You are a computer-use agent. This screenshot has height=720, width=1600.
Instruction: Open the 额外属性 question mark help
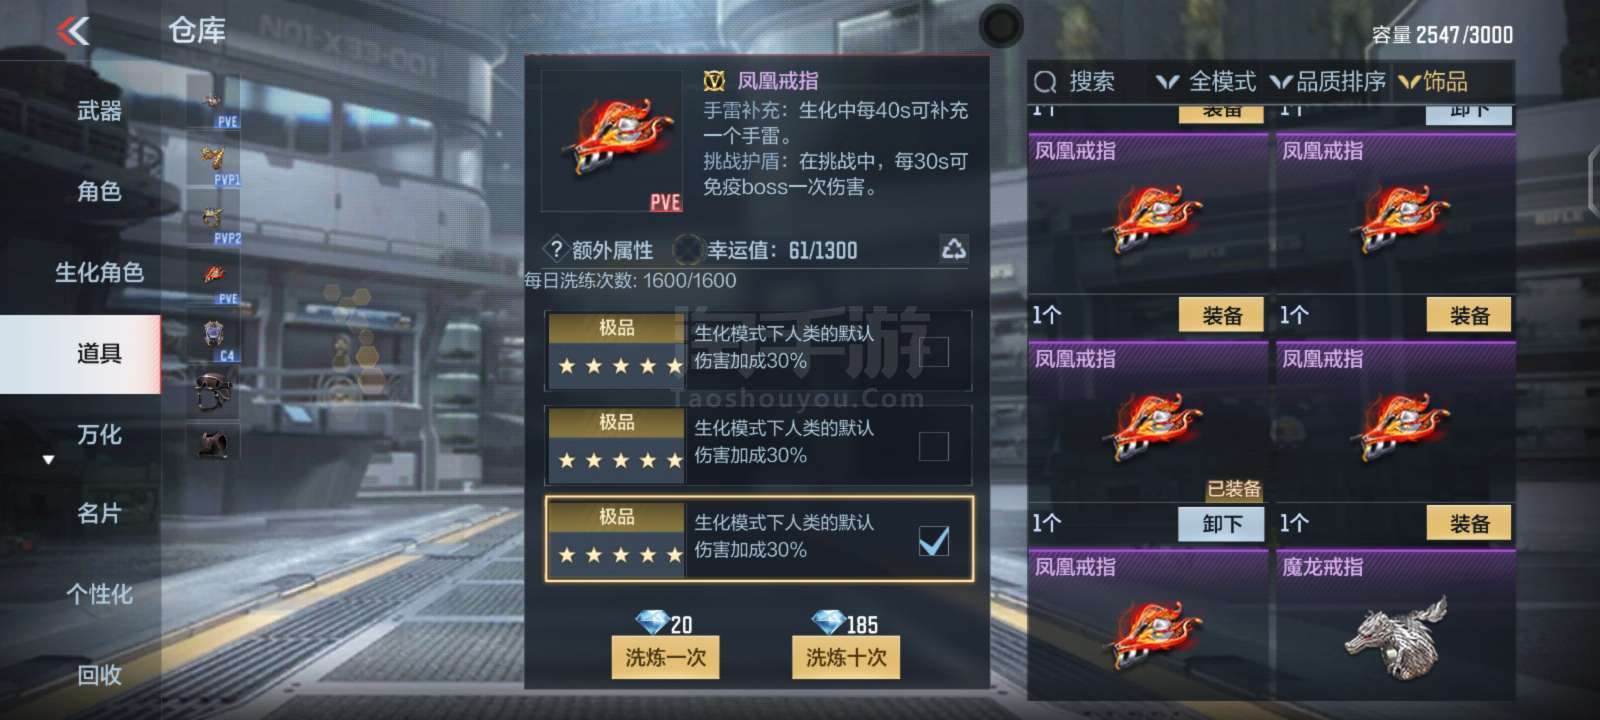tap(556, 249)
